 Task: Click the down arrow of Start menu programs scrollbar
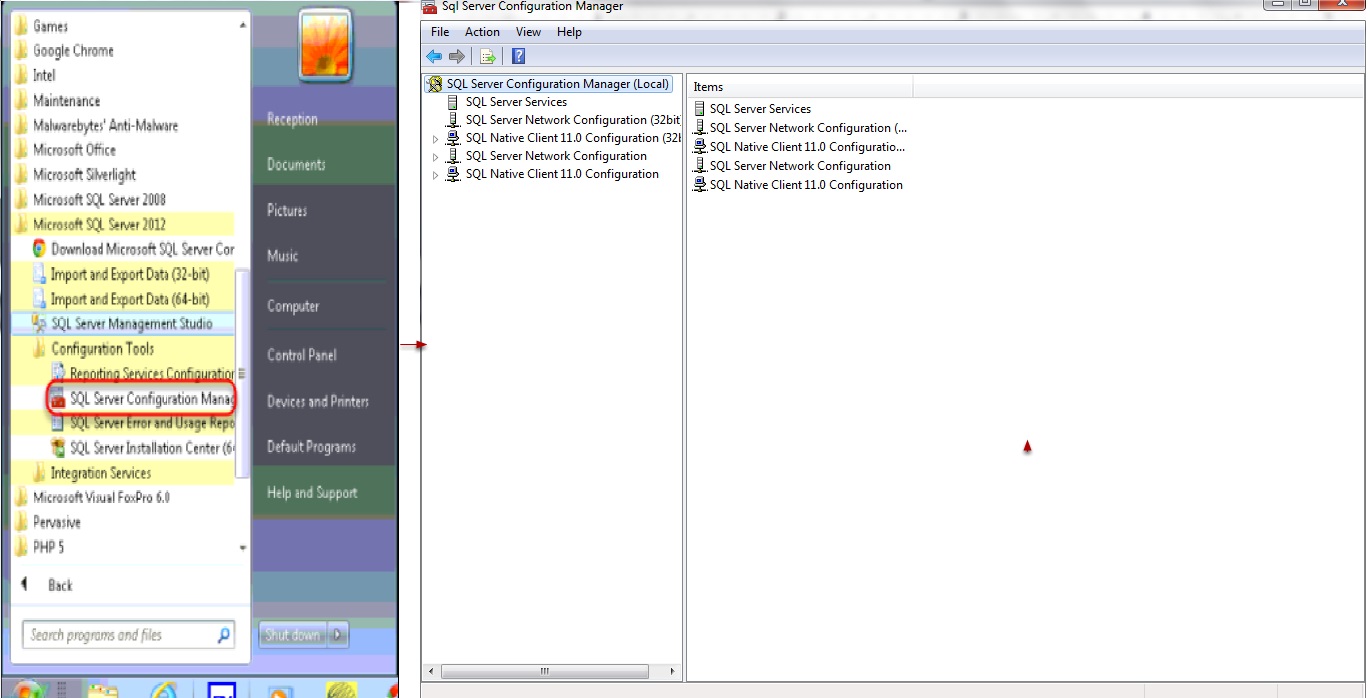(x=243, y=548)
